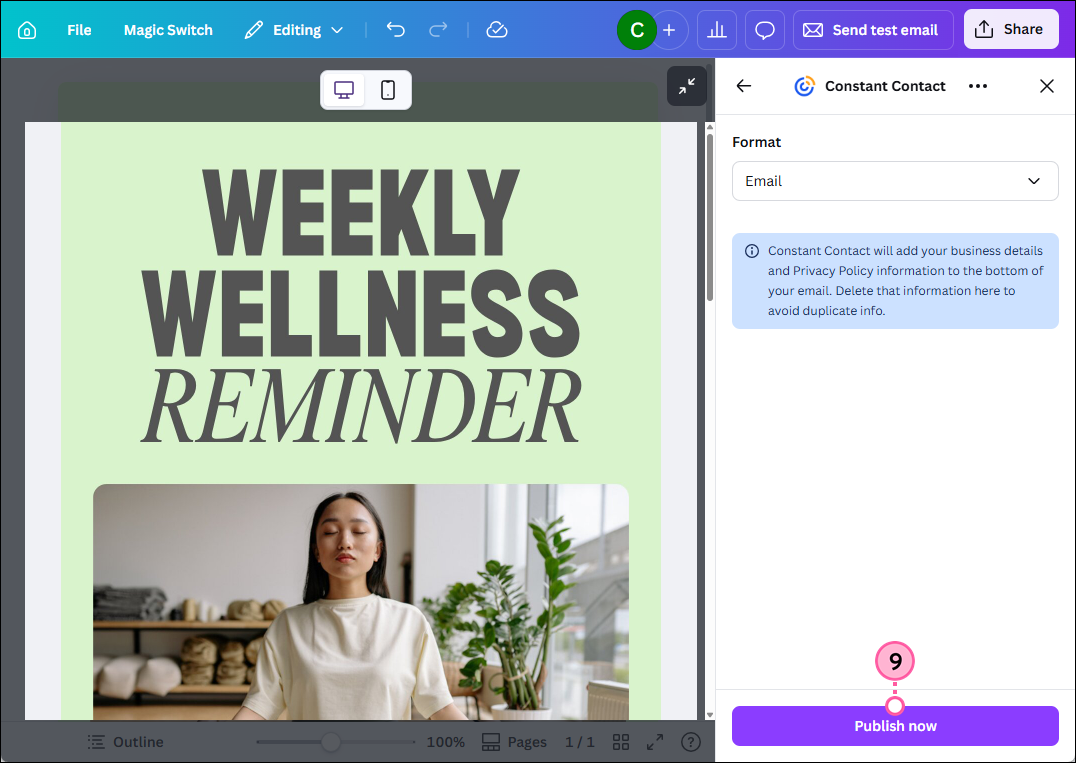
Task: Open Constant Contact more options menu
Action: coord(977,86)
